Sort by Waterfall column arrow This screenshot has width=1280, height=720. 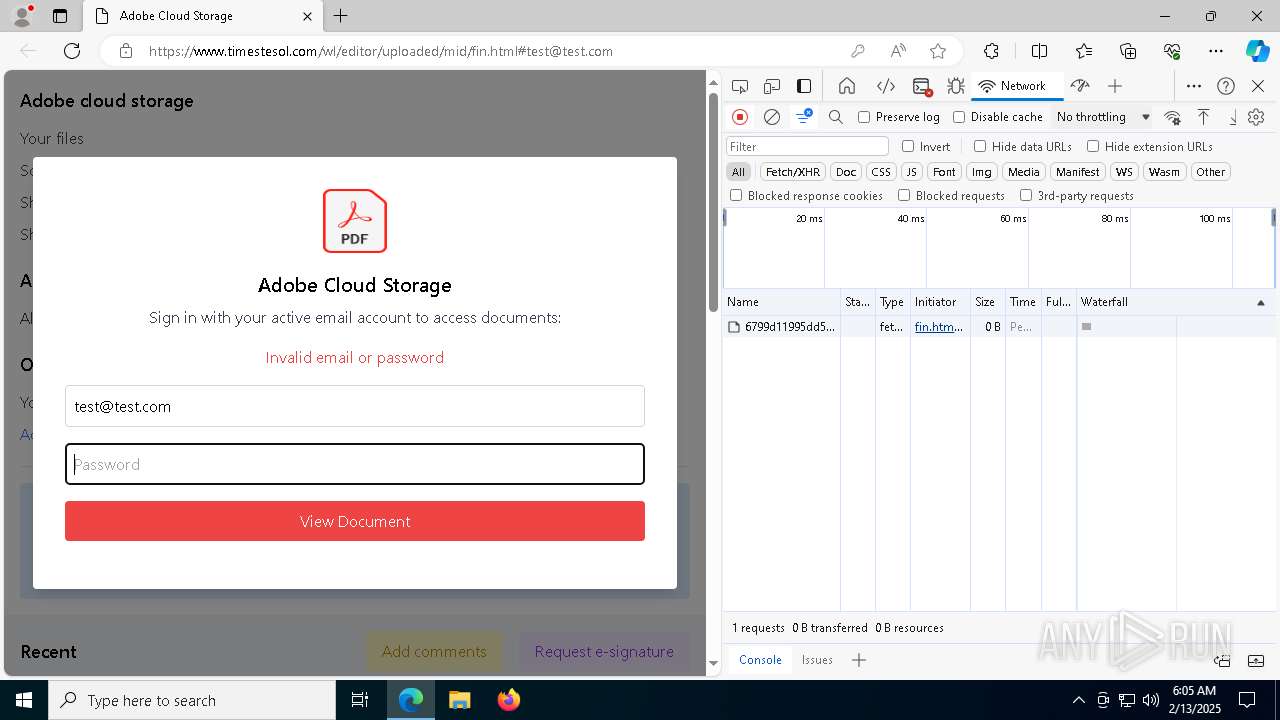coord(1261,302)
